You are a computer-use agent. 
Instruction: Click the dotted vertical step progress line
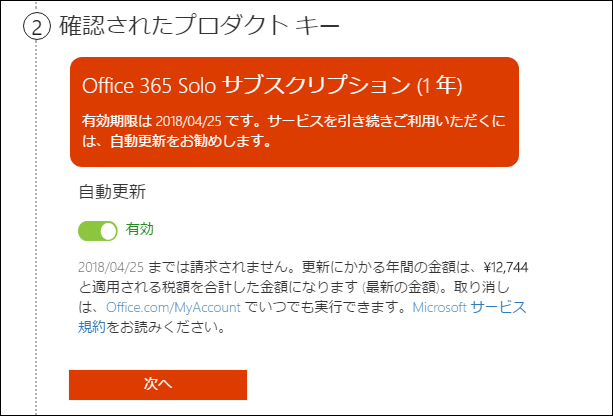pos(36,227)
